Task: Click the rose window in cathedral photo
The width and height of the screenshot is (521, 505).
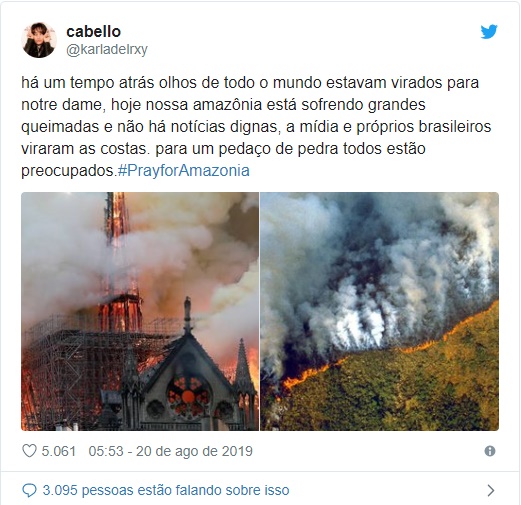Action: pos(188,396)
